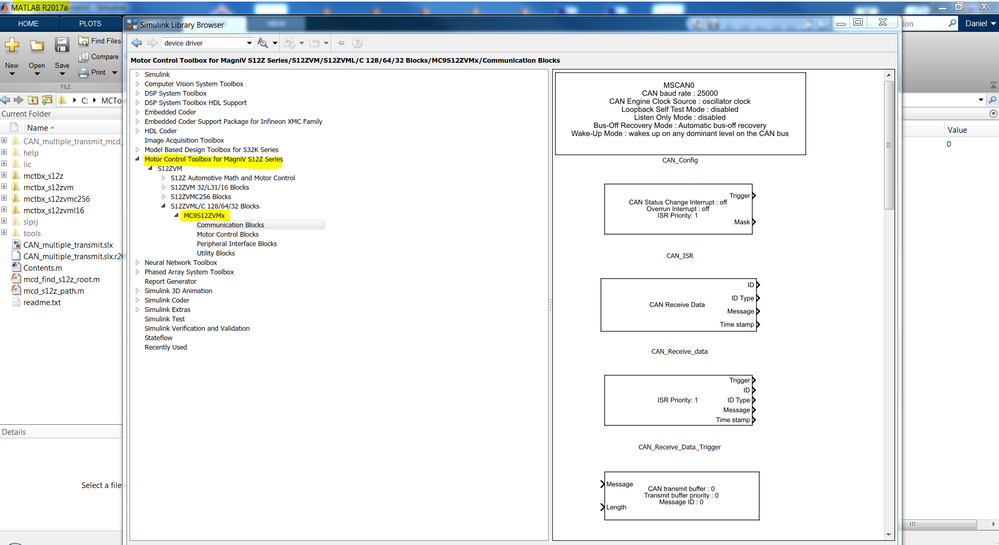Select the CAN transmit buffer block
Image resolution: width=999 pixels, height=545 pixels.
tap(681, 496)
